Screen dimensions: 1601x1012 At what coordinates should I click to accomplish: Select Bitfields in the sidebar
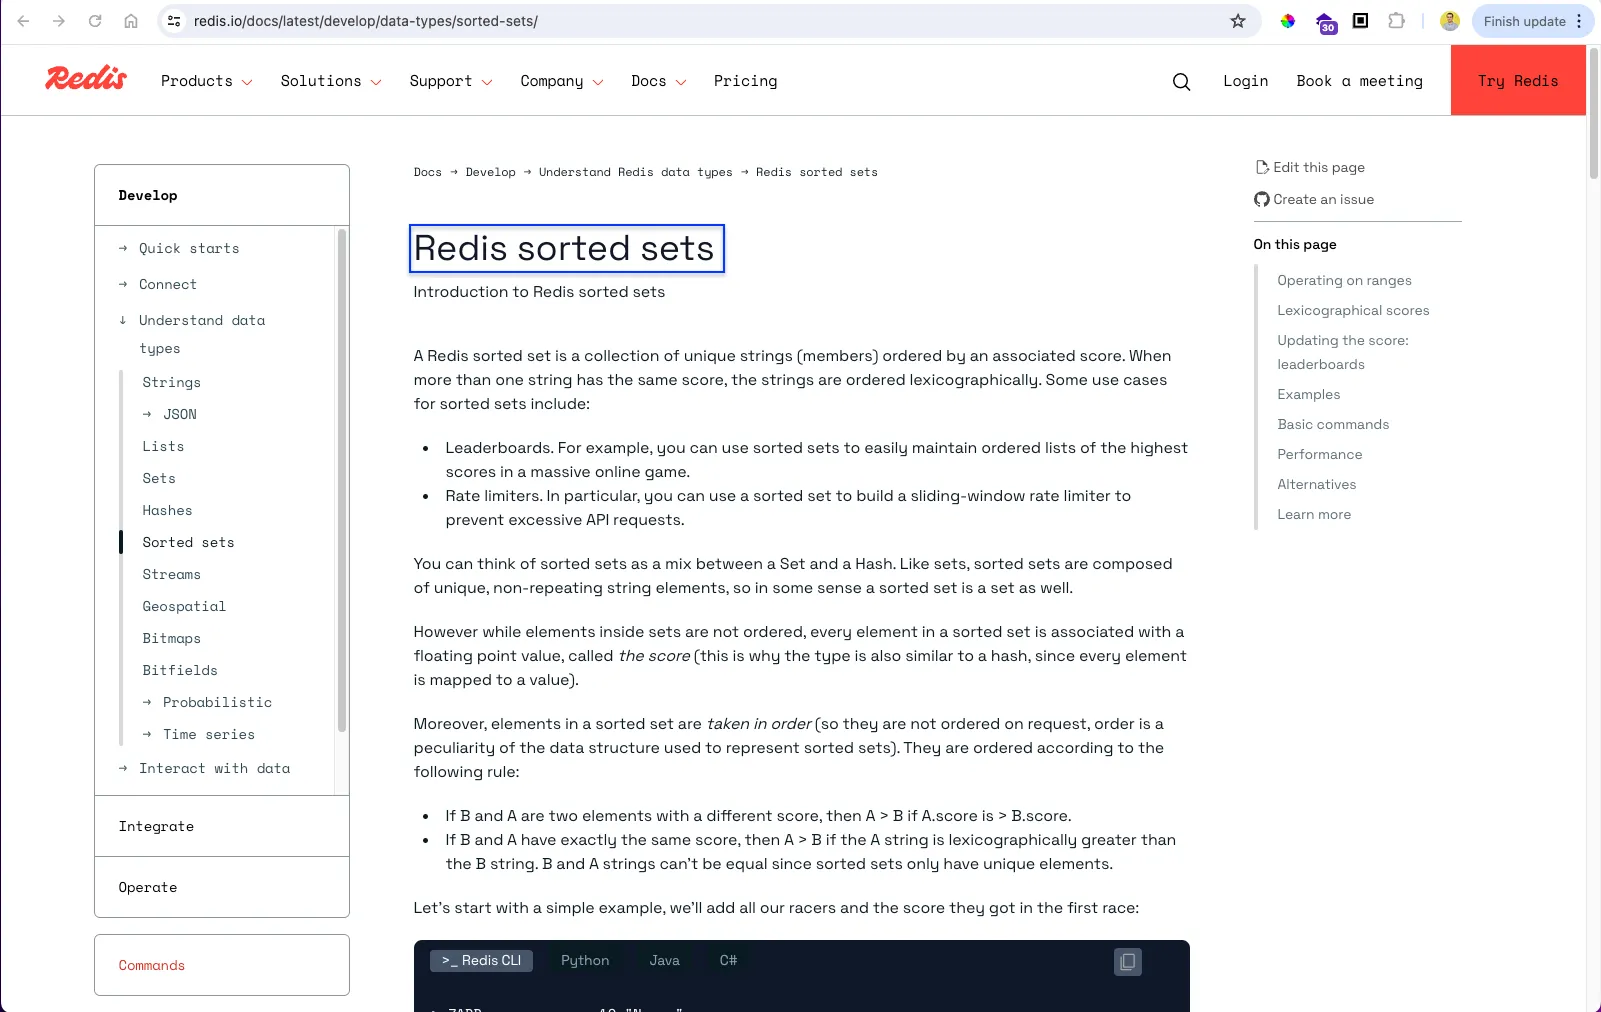[180, 670]
